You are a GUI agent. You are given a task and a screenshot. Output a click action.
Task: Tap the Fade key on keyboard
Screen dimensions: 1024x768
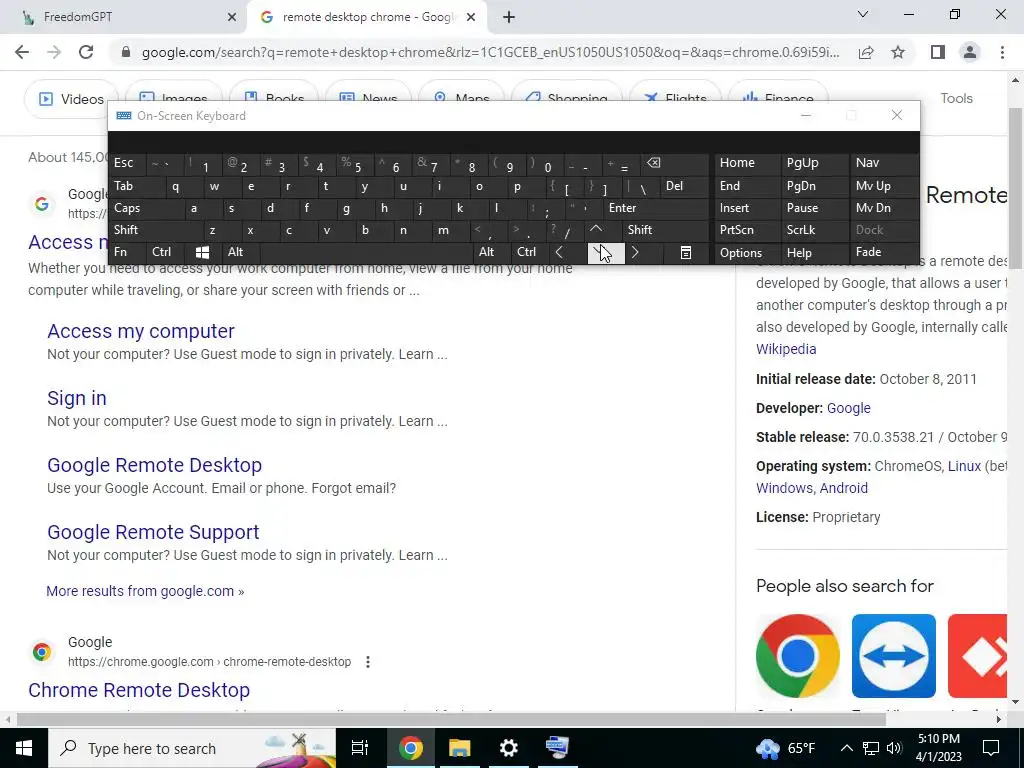pos(883,252)
